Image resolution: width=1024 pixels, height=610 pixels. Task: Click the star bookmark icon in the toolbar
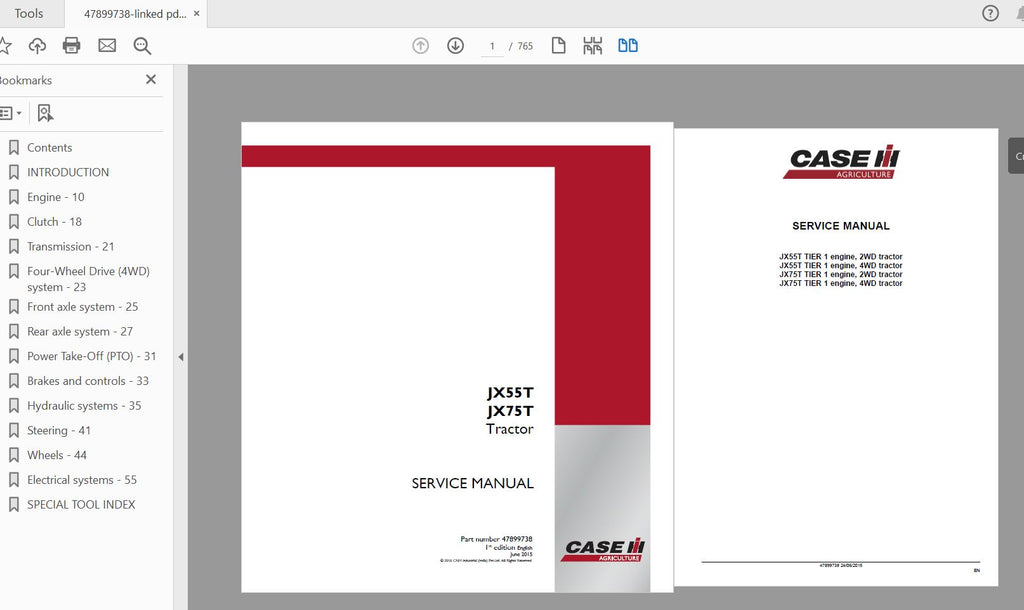tap(5, 46)
